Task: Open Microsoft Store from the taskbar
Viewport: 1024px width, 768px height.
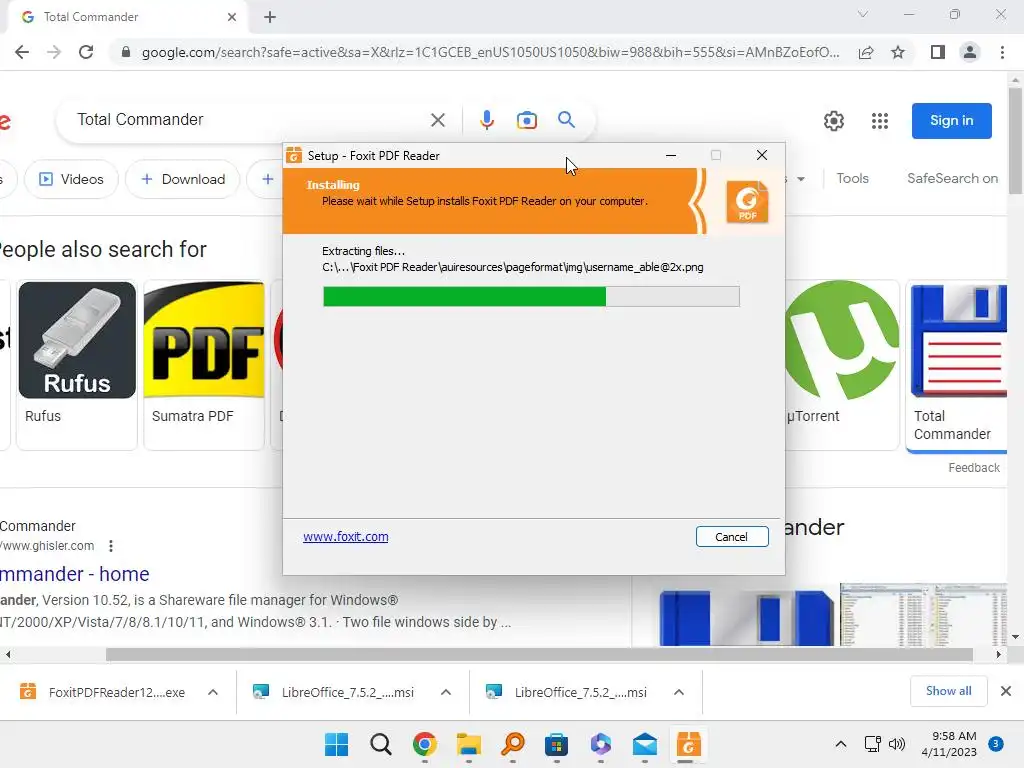Action: pyautogui.click(x=556, y=744)
